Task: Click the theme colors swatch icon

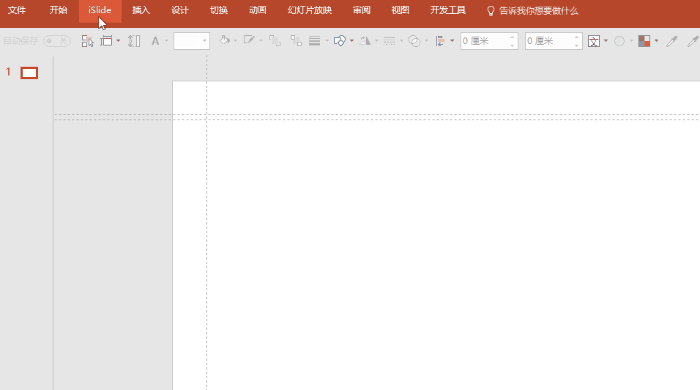Action: [x=644, y=41]
